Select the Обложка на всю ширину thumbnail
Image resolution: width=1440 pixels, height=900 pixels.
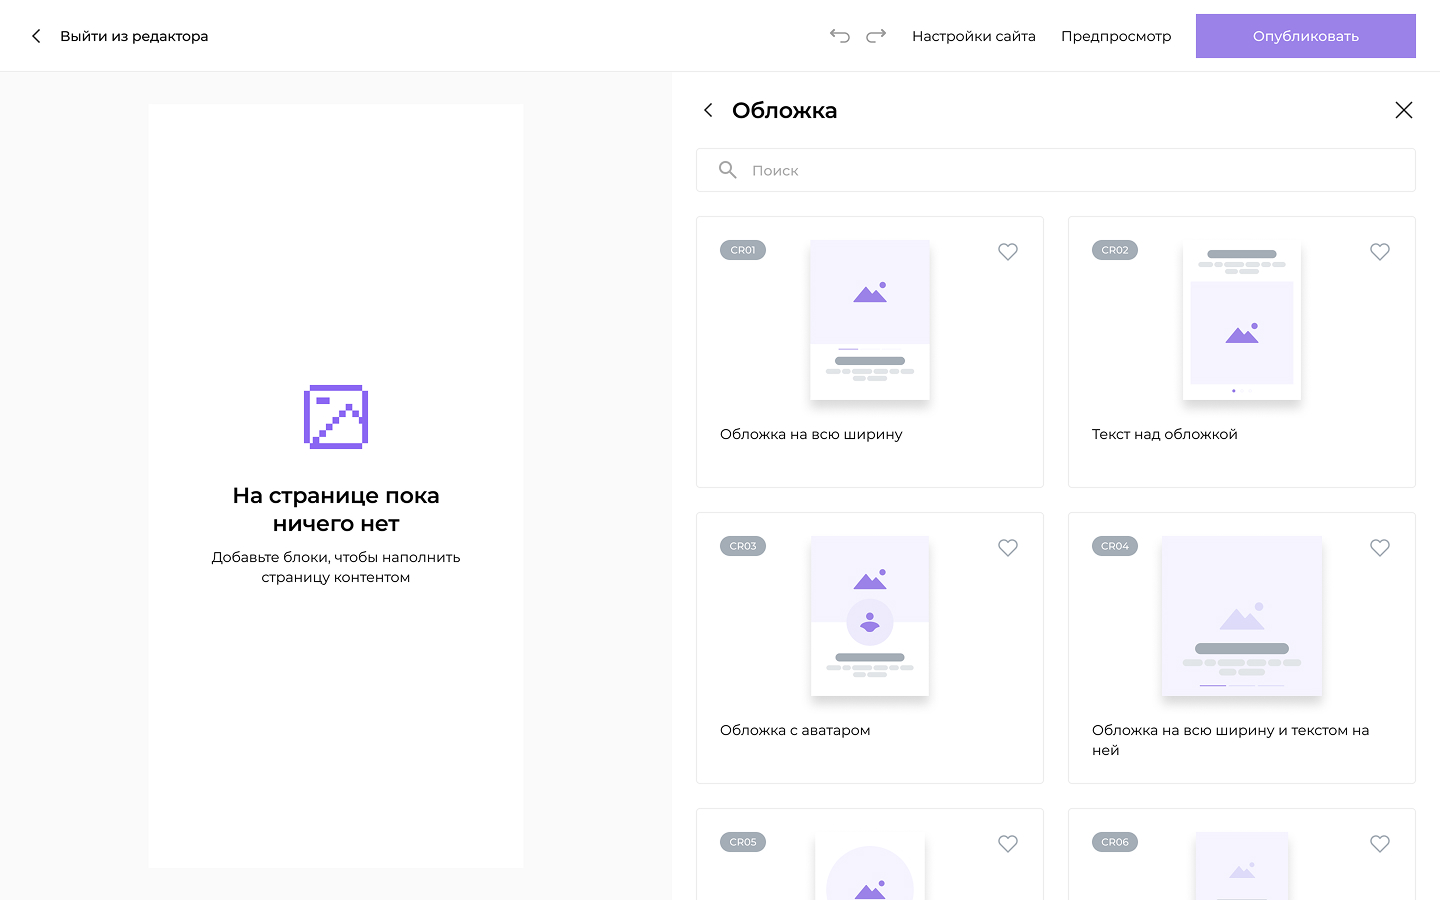click(870, 320)
